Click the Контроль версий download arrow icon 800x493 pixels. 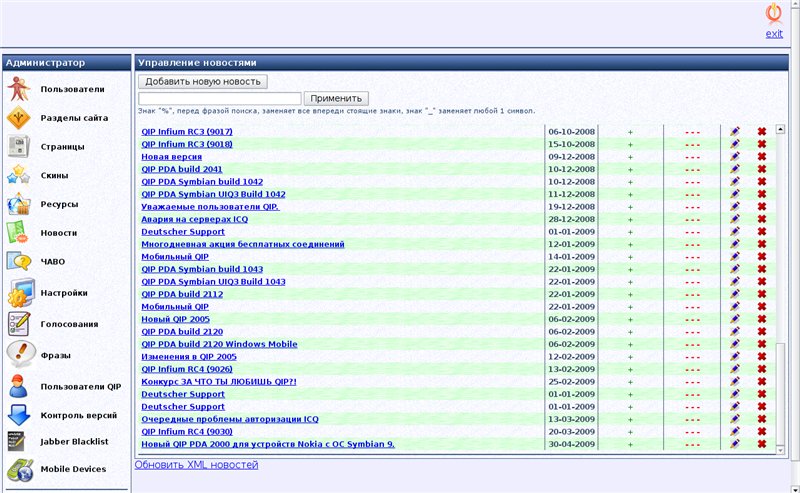(19, 415)
